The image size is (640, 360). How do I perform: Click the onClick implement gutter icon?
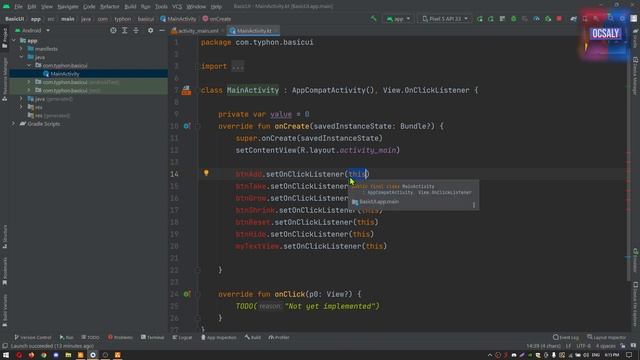(187, 294)
